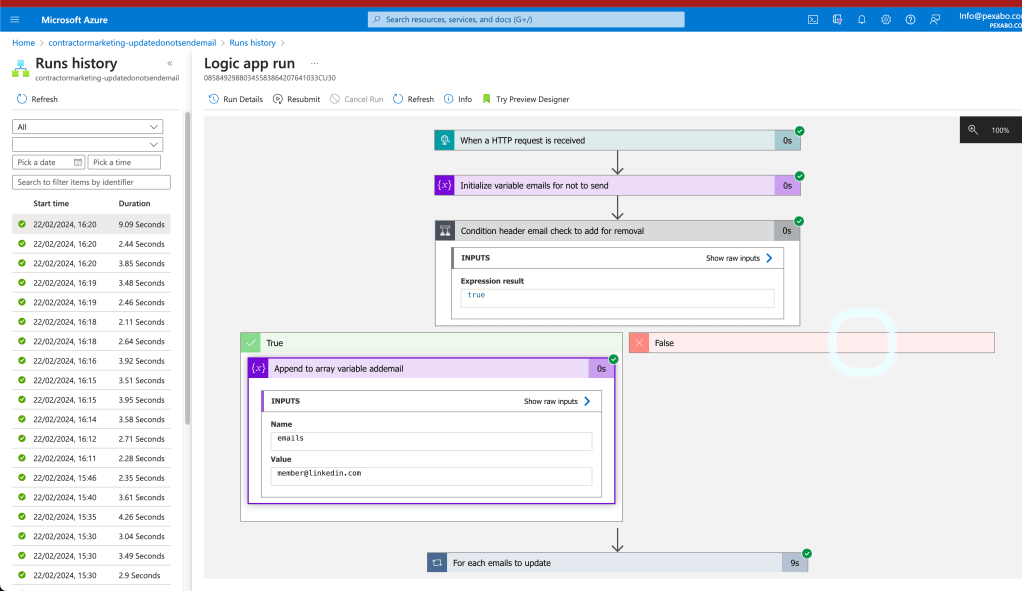The width and height of the screenshot is (1022, 591).
Task: Select the 15:46 run lasting 2.35 Seconds
Action: [x=91, y=478]
